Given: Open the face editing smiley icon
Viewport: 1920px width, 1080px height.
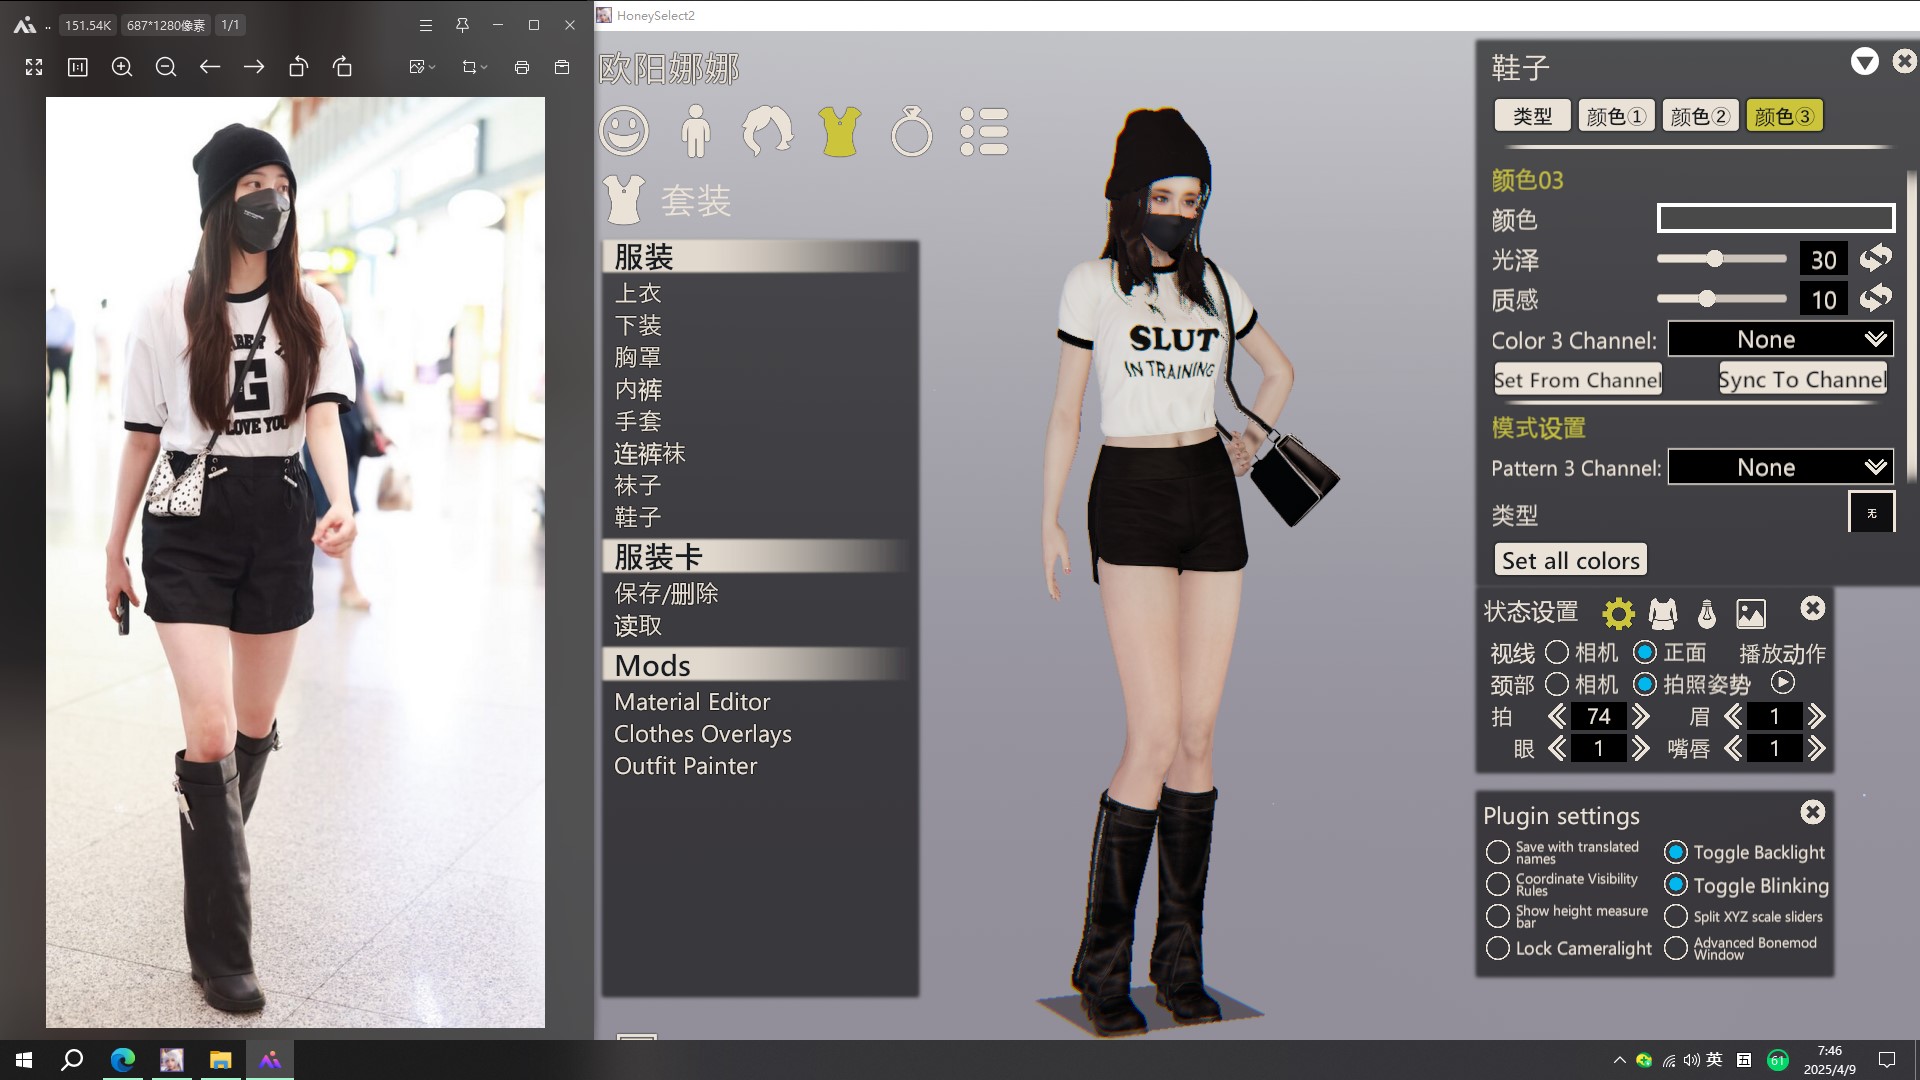Looking at the screenshot, I should (624, 131).
